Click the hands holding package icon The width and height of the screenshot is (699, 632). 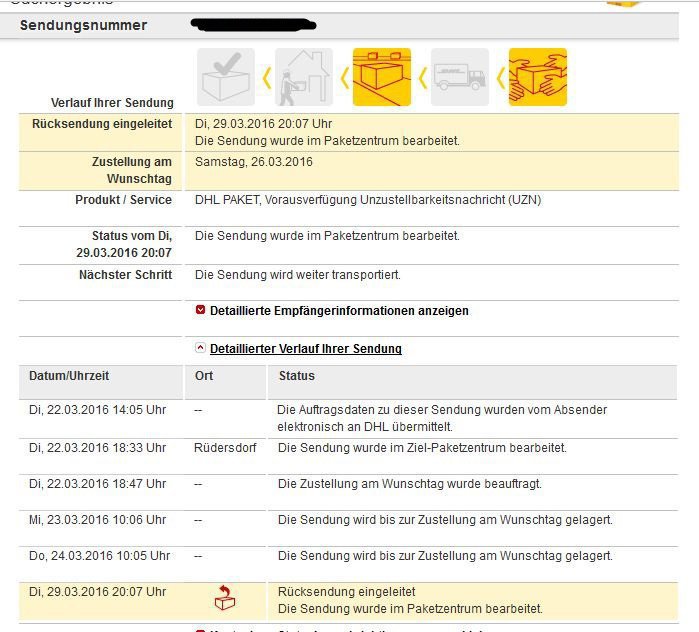click(537, 77)
